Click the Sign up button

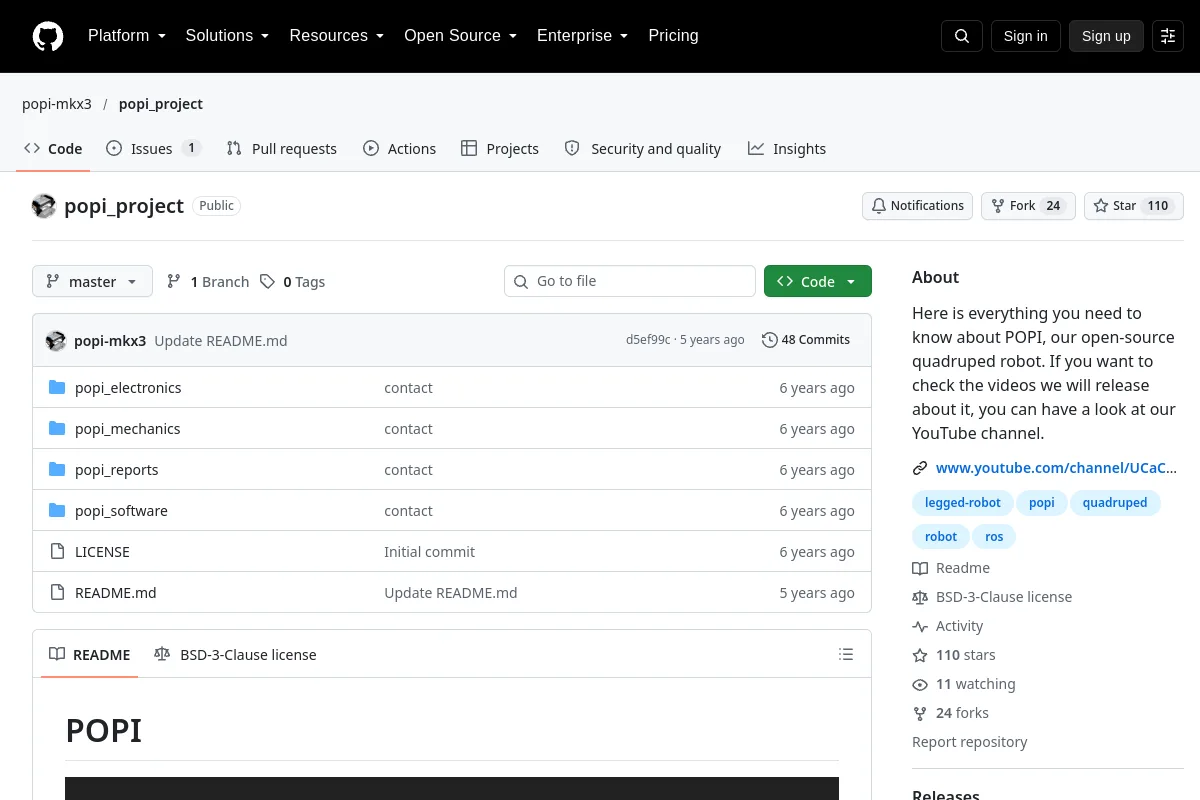click(x=1106, y=36)
